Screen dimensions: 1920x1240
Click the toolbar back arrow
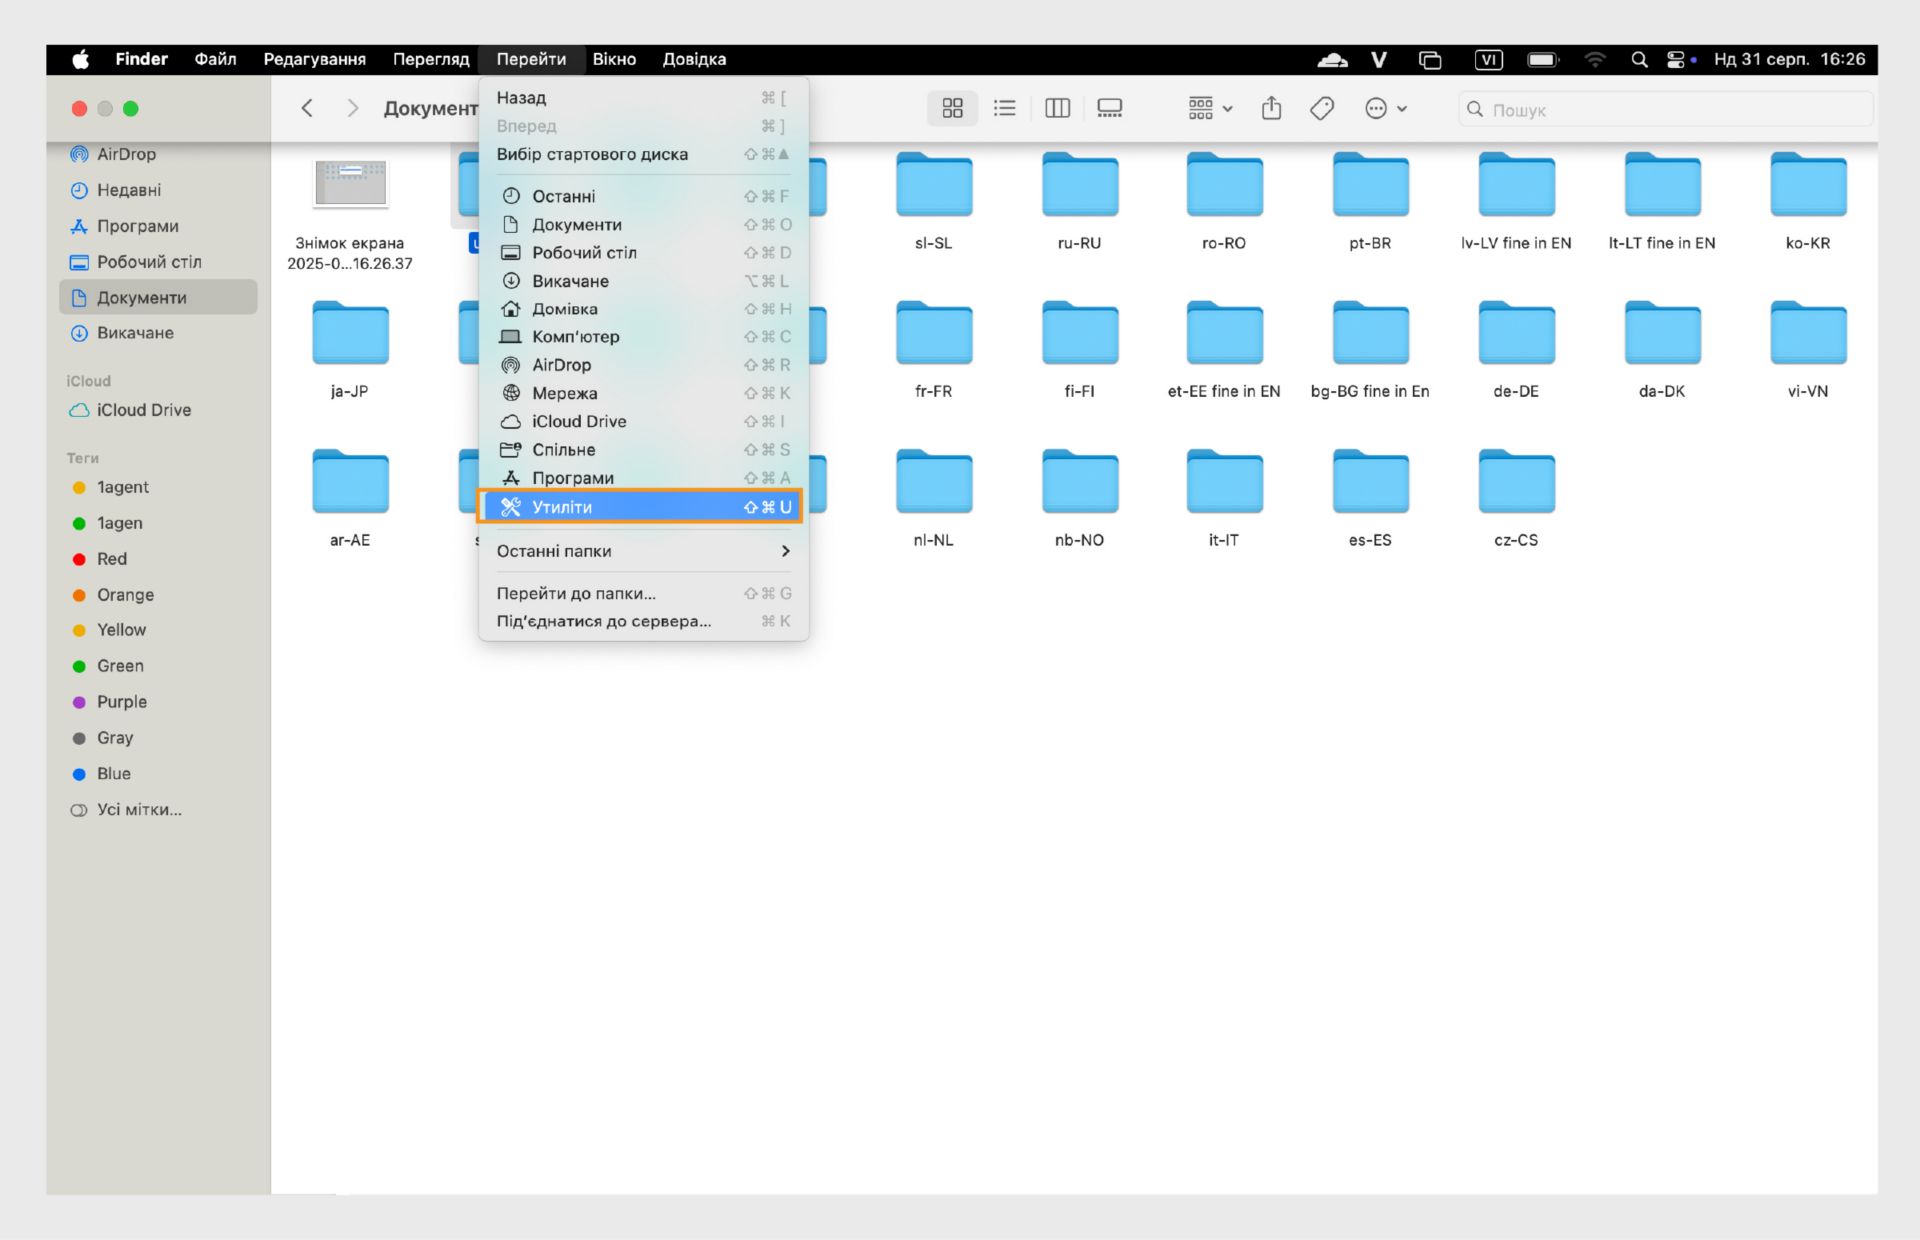coord(307,108)
